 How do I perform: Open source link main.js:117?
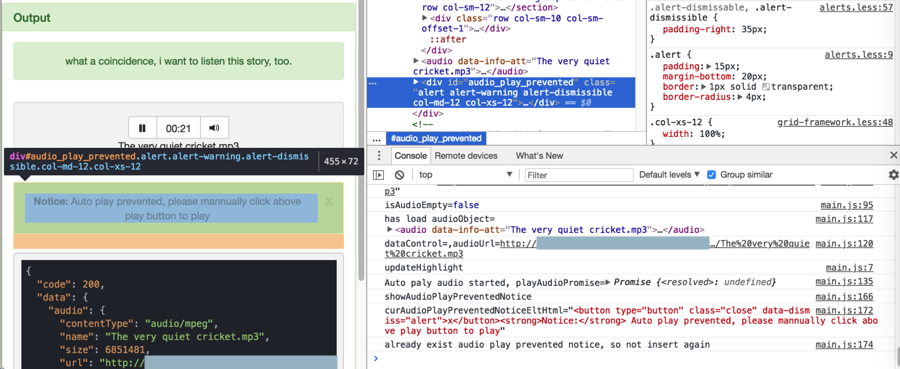[844, 219]
